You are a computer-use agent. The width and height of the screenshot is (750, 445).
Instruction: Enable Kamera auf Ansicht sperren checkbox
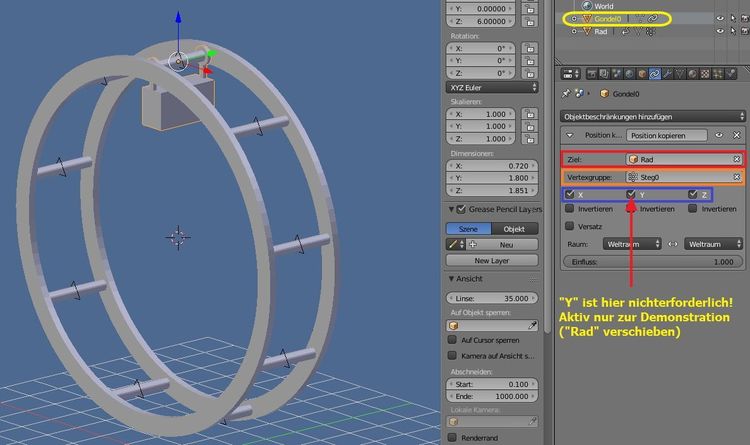click(452, 356)
